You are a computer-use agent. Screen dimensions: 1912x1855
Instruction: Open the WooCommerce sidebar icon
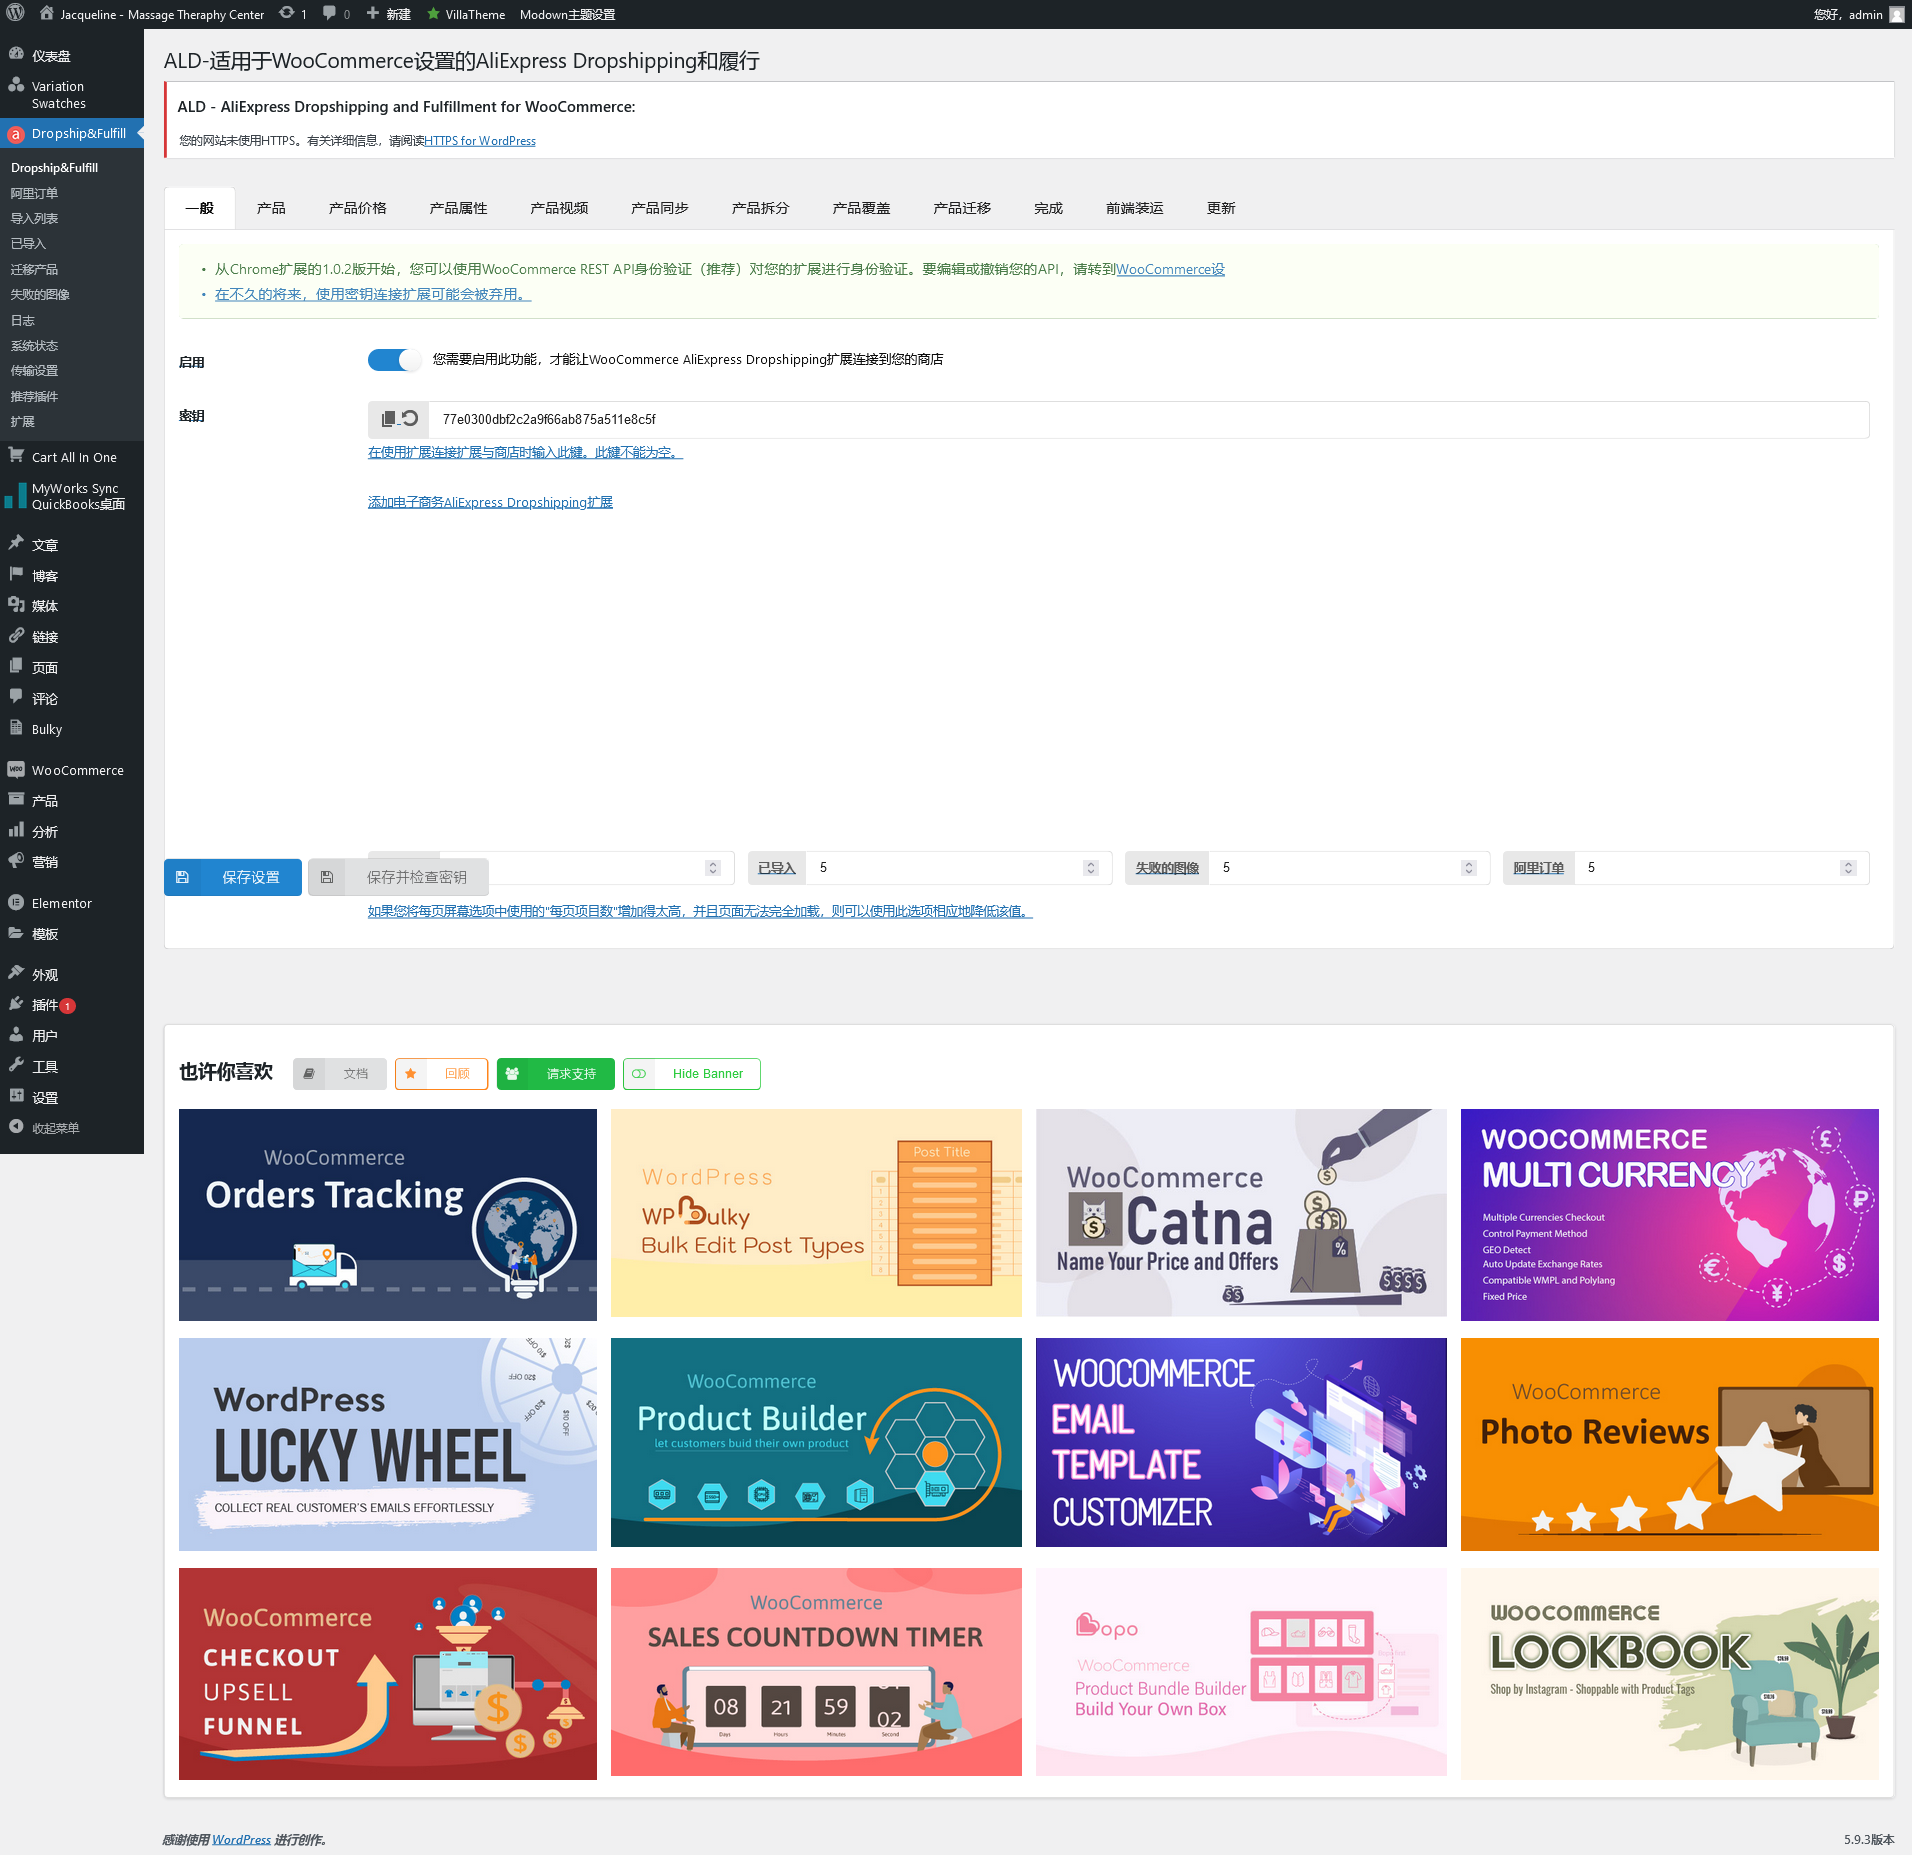(x=16, y=770)
